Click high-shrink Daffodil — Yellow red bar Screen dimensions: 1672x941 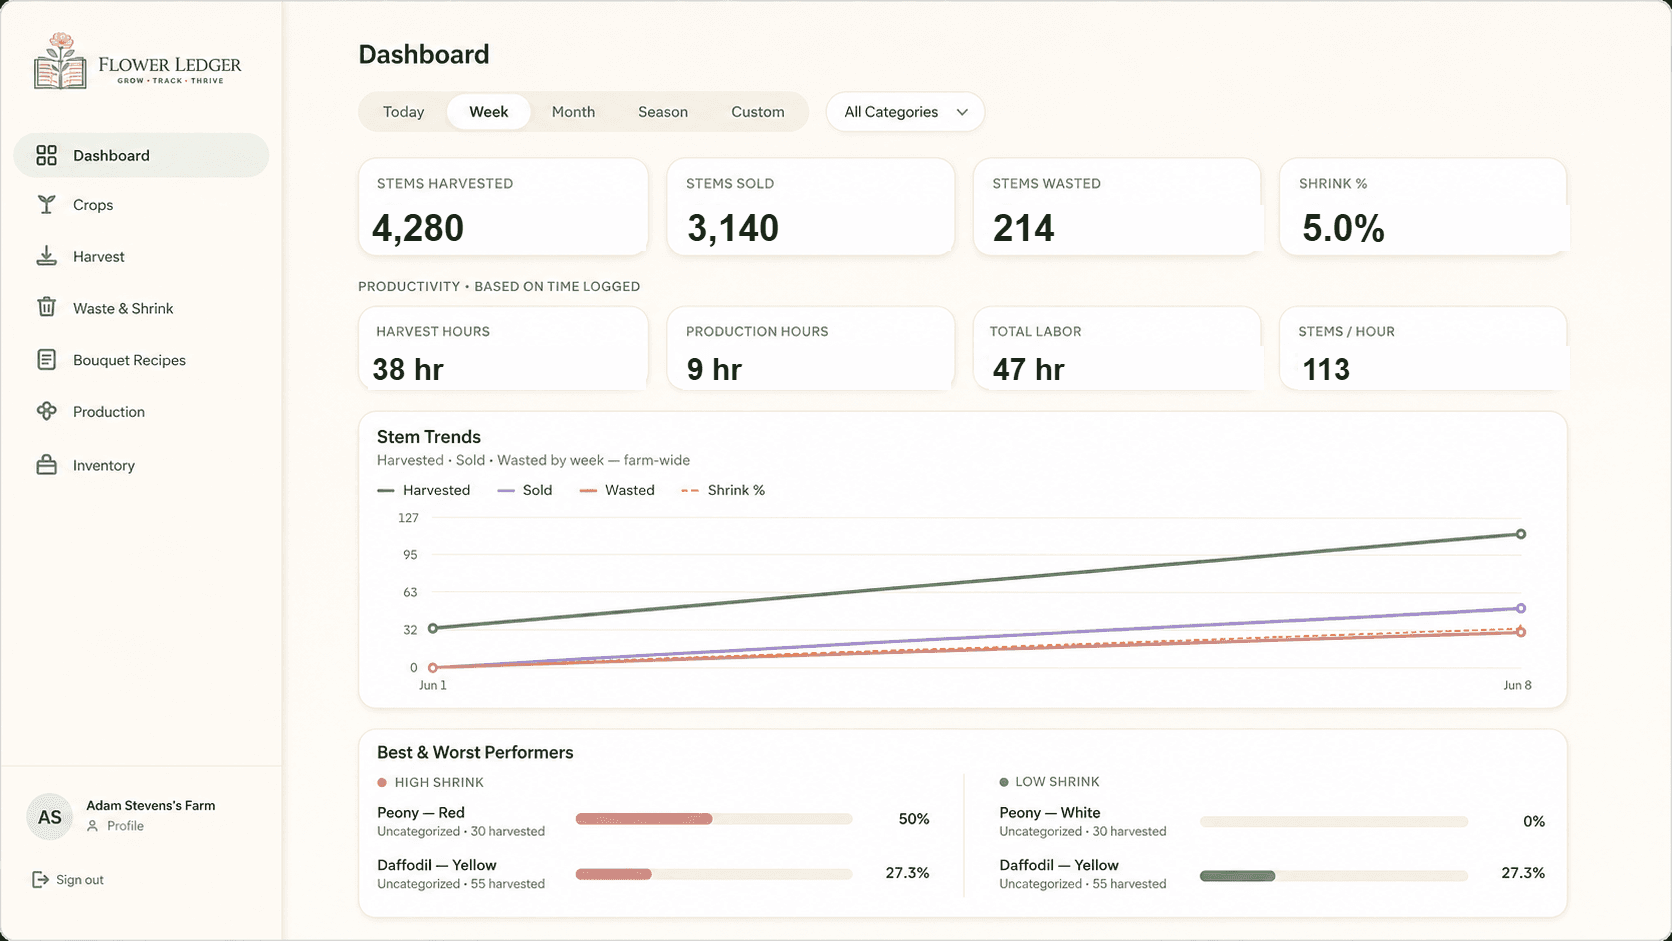coord(614,874)
